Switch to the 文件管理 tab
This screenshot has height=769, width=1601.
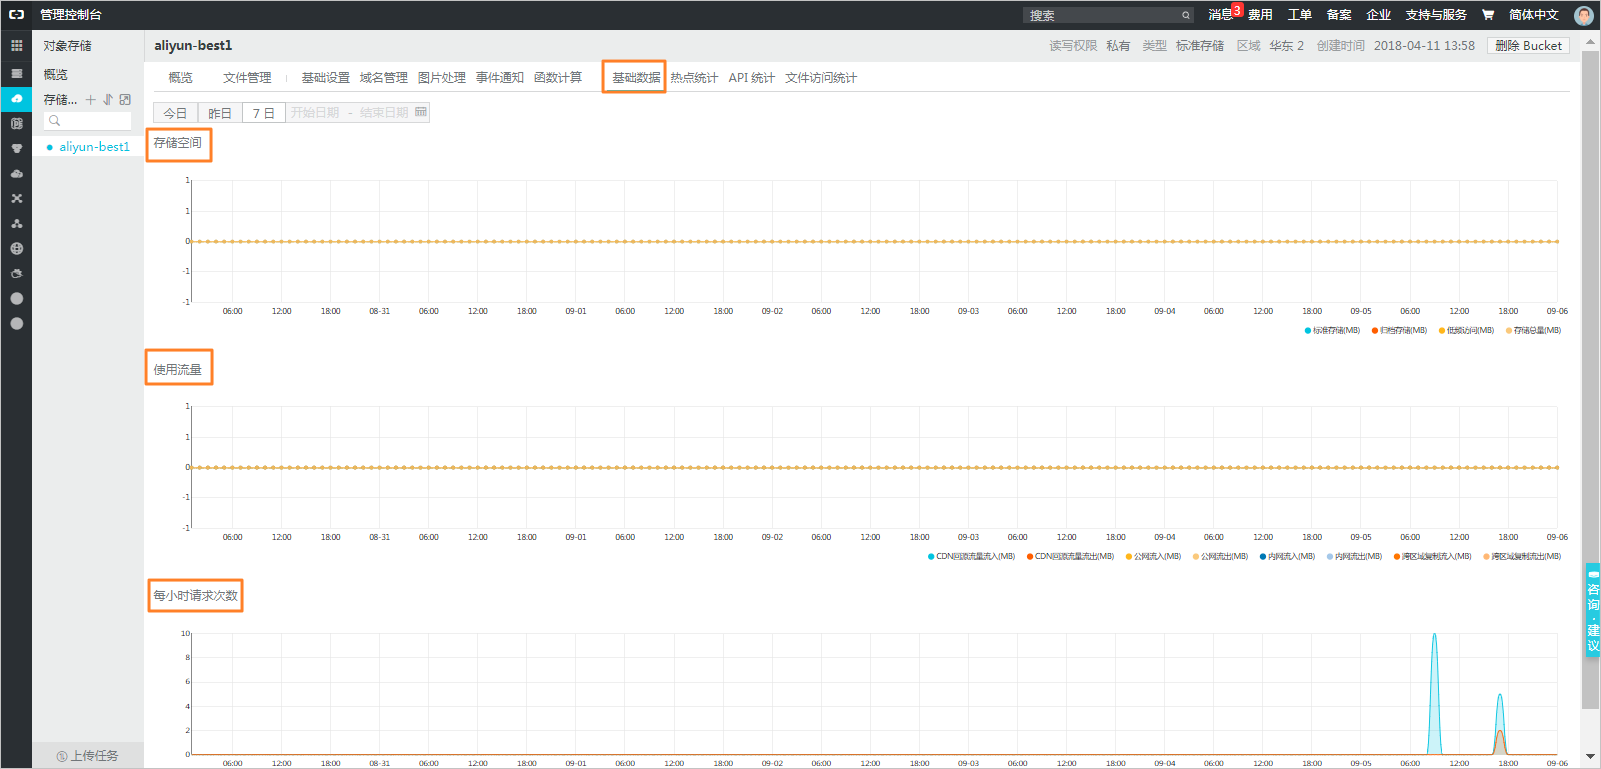pos(247,78)
